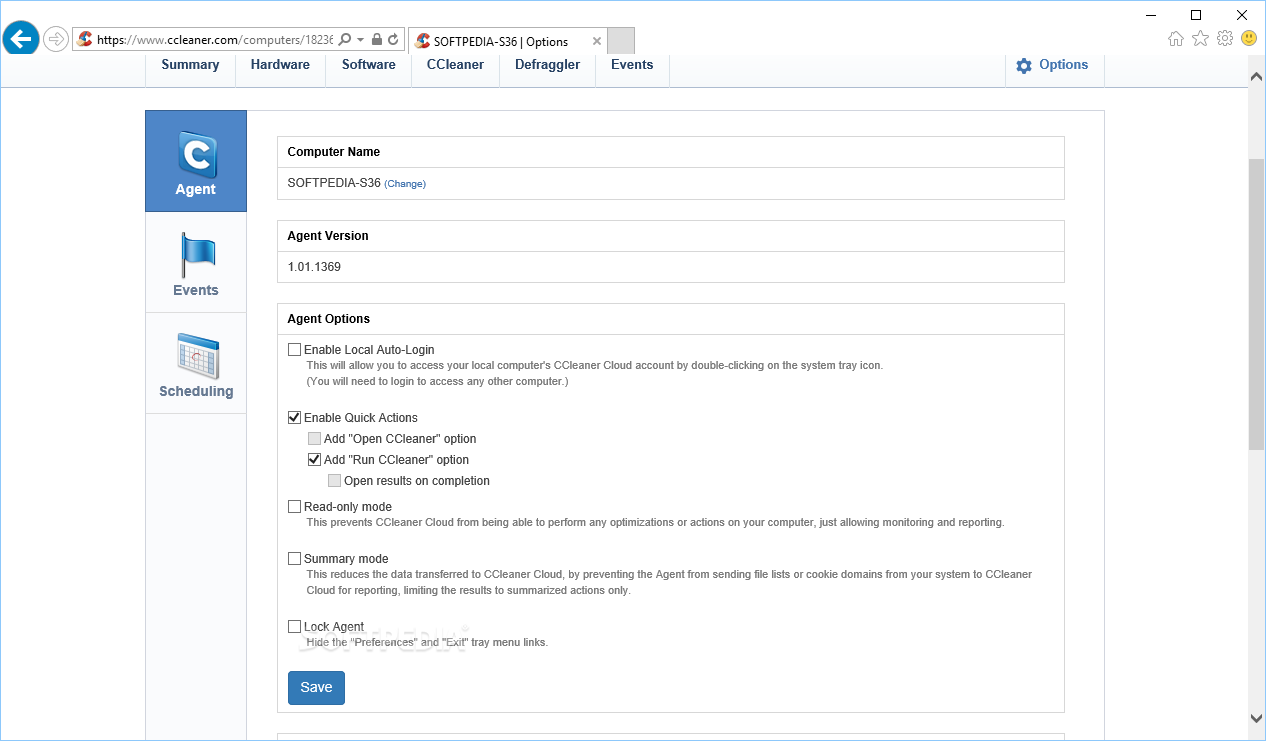
Task: Click the Options link text
Action: tap(1063, 65)
